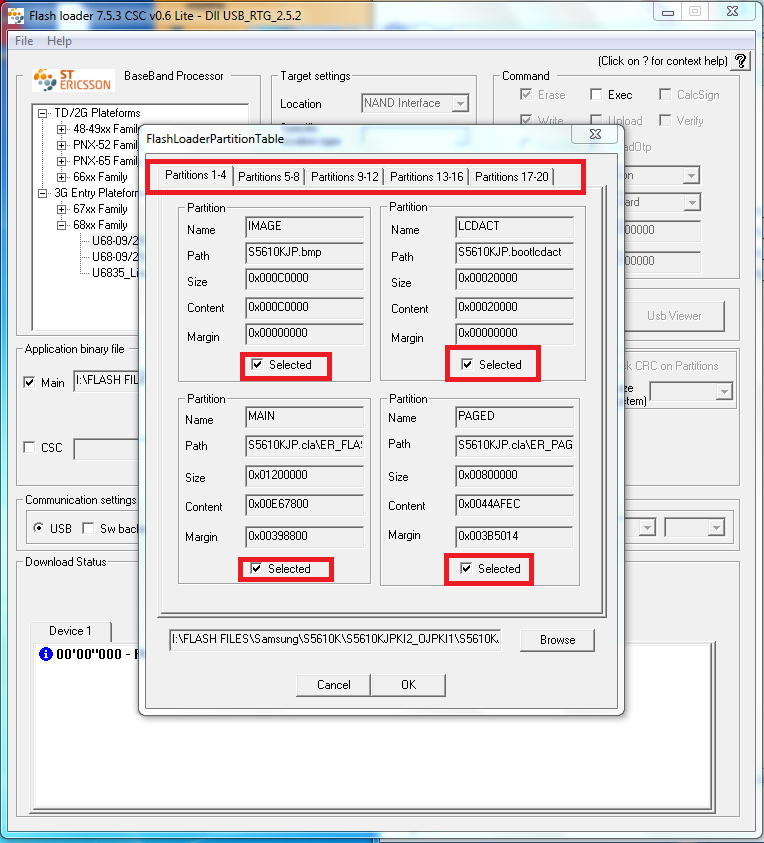Toggle Selected checkbox for LCDACT partition
Screen dimensions: 764x843
pos(467,364)
